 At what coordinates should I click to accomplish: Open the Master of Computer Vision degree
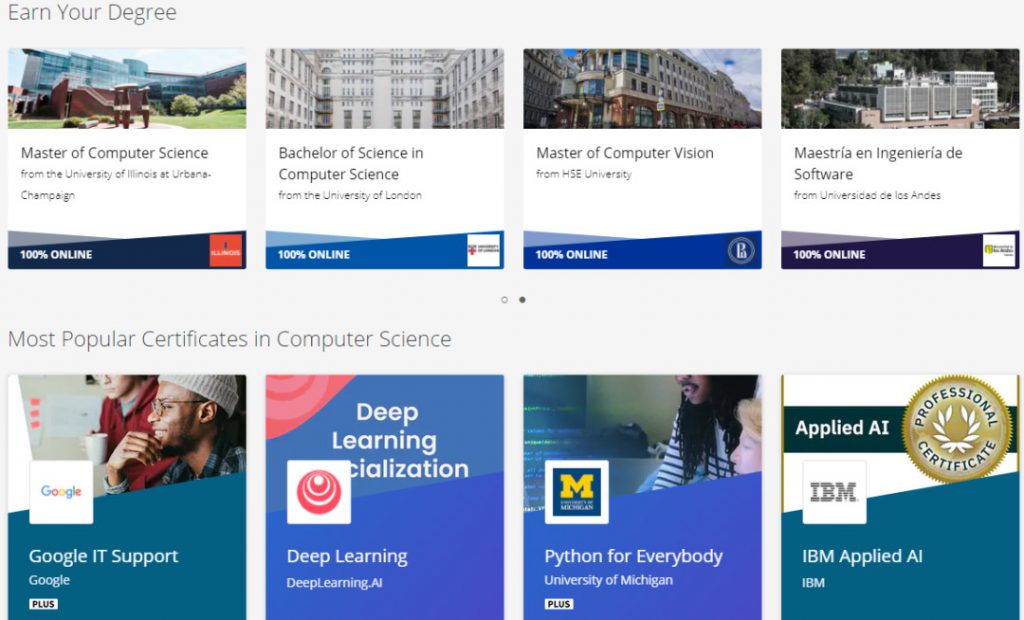point(625,153)
